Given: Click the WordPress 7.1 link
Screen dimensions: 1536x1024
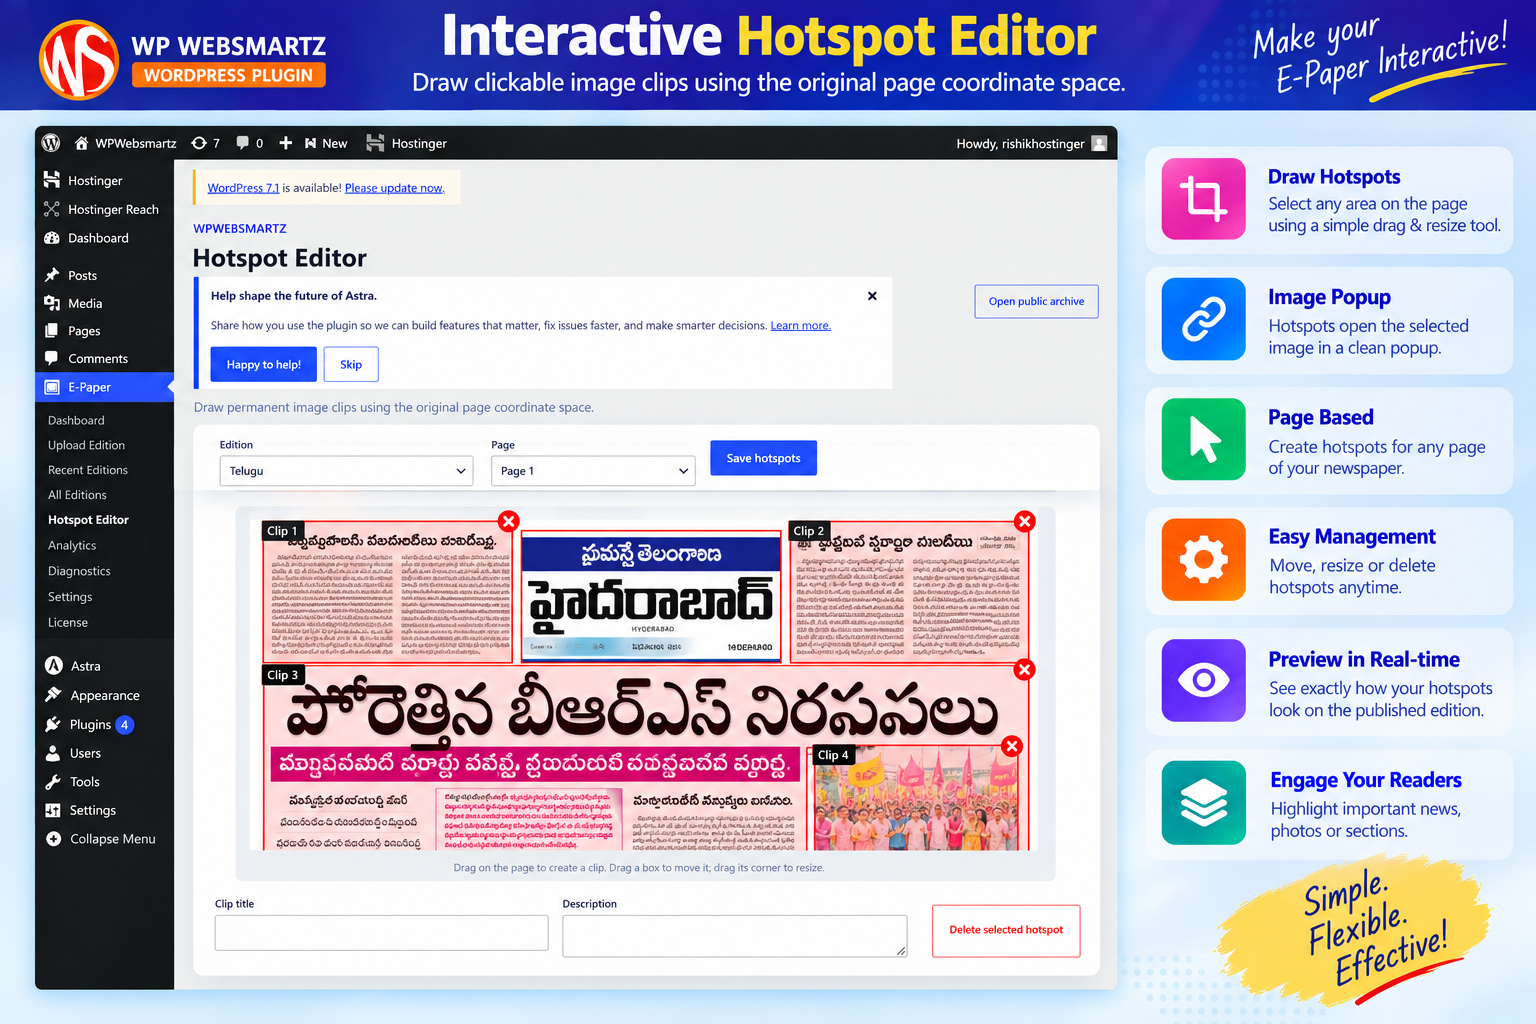Looking at the screenshot, I should [x=243, y=188].
